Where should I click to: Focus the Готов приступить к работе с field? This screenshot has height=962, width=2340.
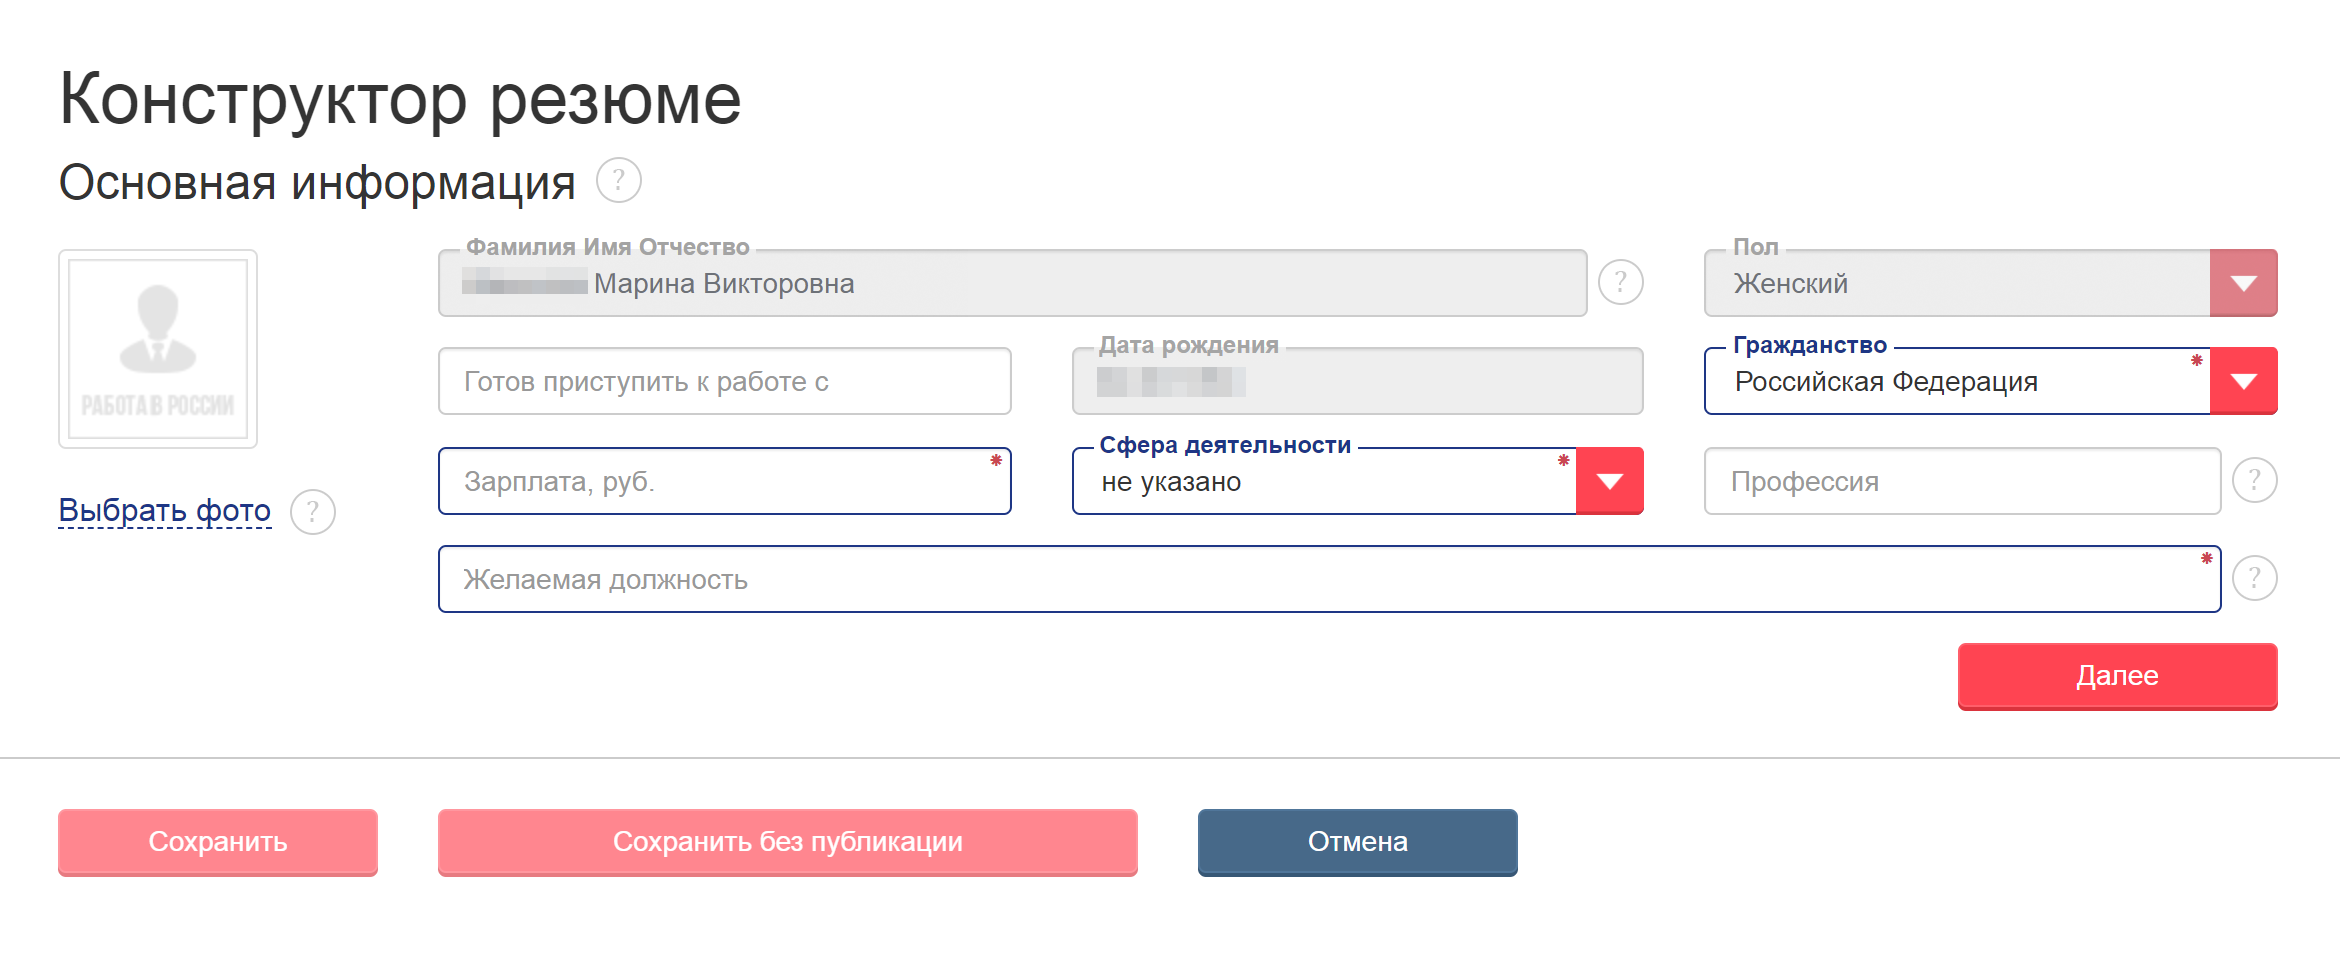point(725,381)
